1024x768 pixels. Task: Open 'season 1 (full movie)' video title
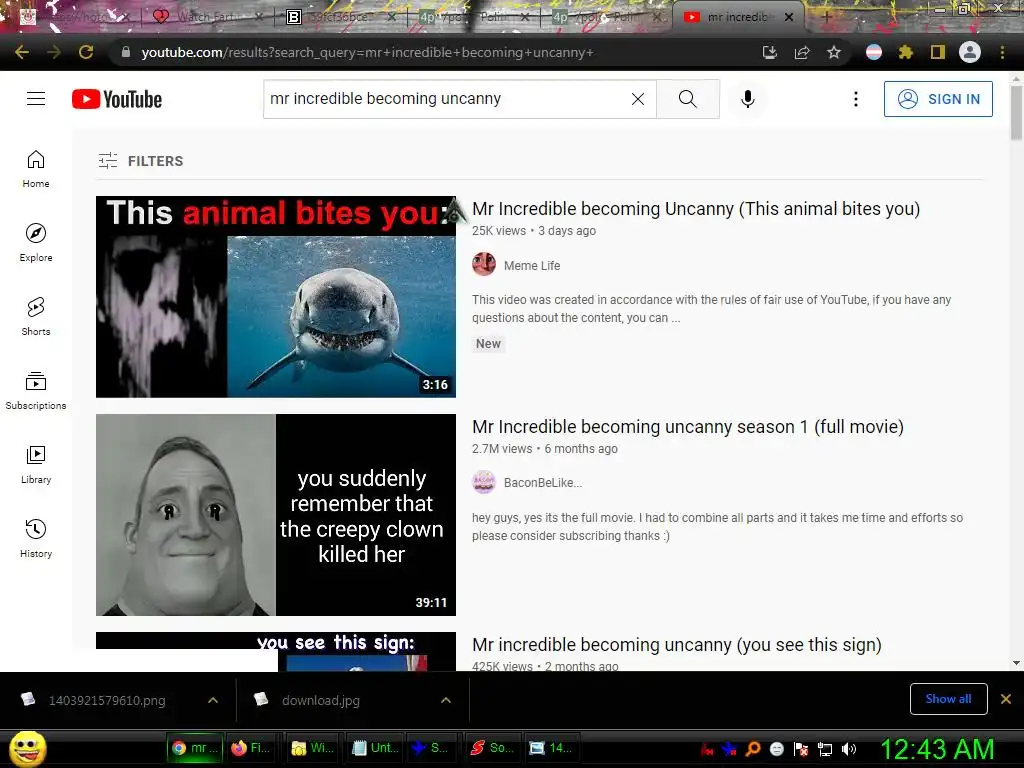coord(688,427)
